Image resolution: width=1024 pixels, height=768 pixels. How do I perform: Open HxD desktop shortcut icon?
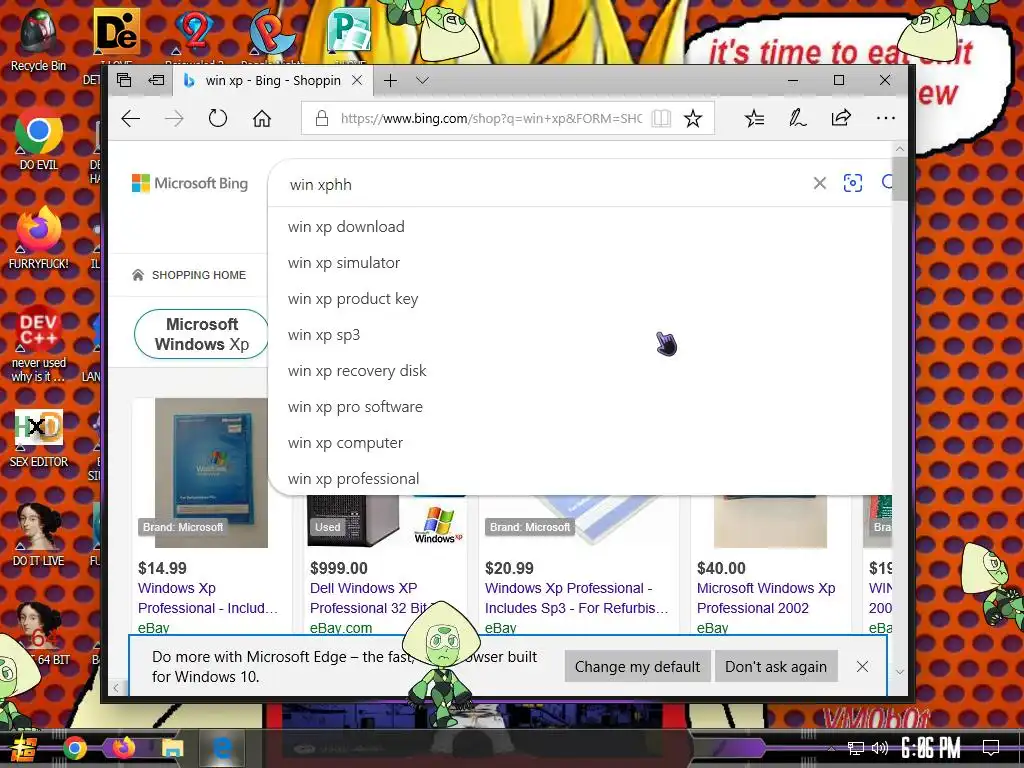click(x=39, y=438)
